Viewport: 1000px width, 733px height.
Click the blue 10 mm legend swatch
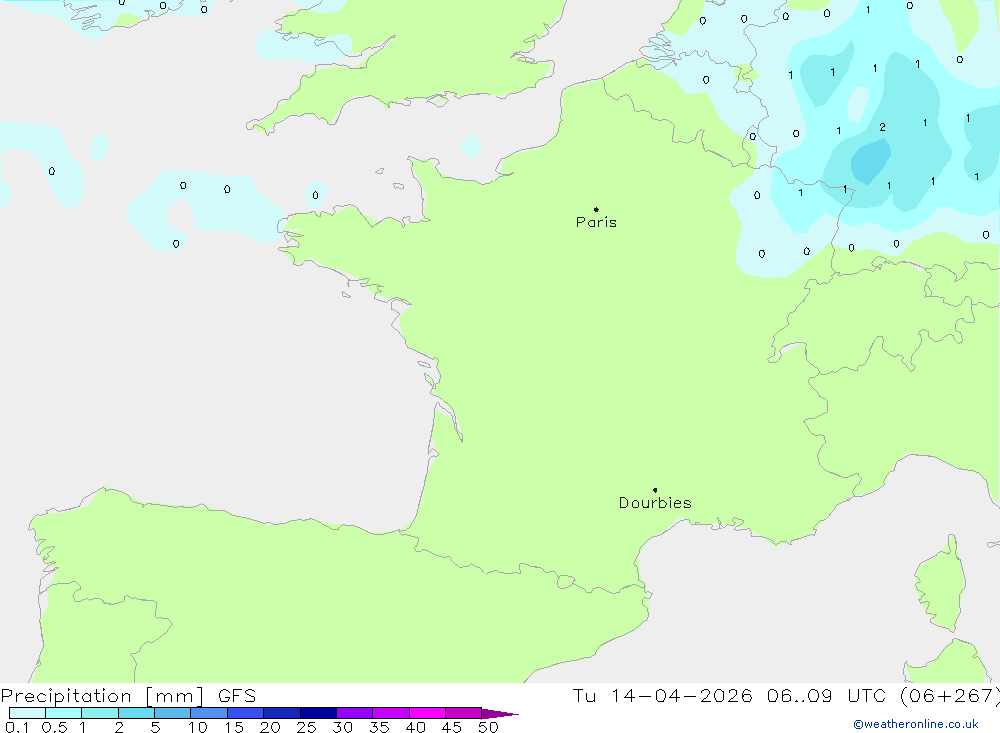[x=209, y=713]
